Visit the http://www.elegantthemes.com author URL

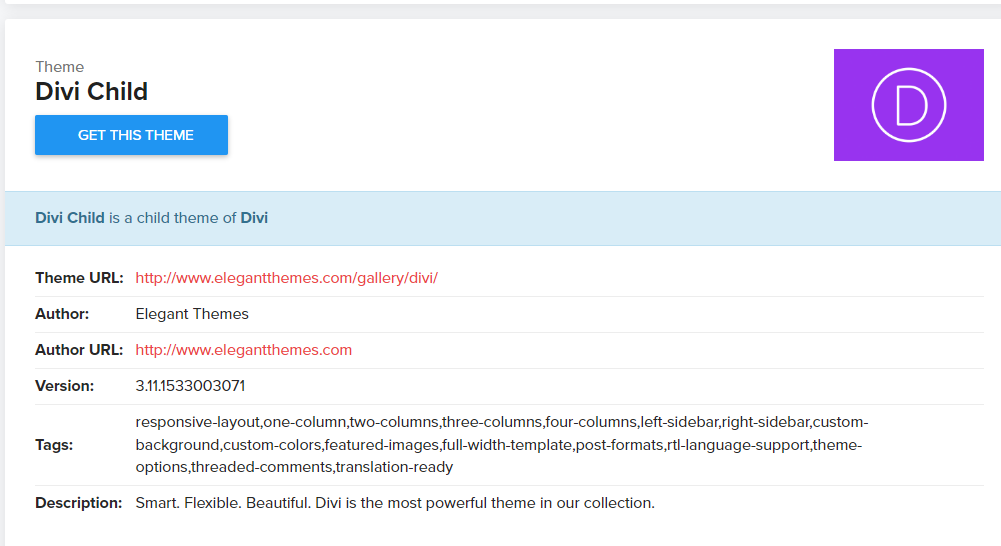click(243, 350)
